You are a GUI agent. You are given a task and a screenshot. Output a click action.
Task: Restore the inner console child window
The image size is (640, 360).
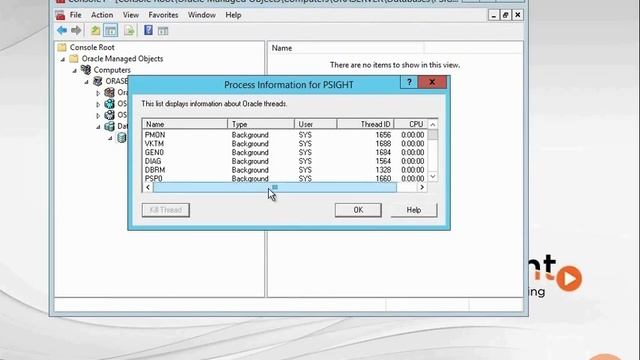tap(505, 15)
